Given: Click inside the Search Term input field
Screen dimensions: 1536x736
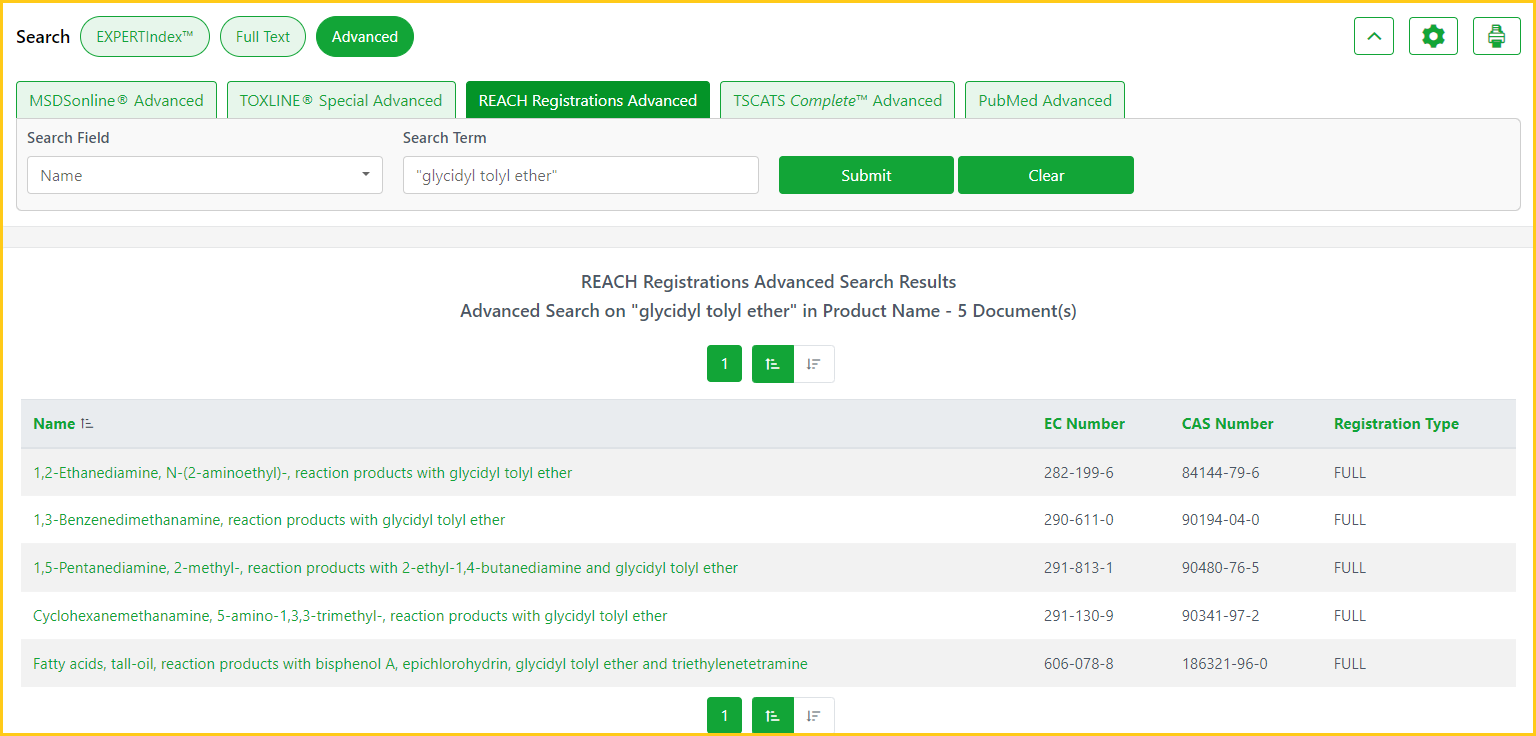Looking at the screenshot, I should [580, 175].
